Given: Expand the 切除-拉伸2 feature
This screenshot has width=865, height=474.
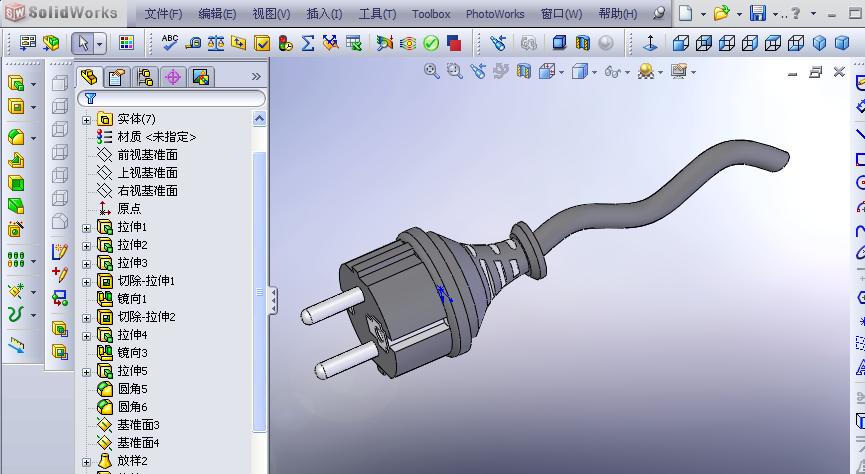Looking at the screenshot, I should coord(86,318).
